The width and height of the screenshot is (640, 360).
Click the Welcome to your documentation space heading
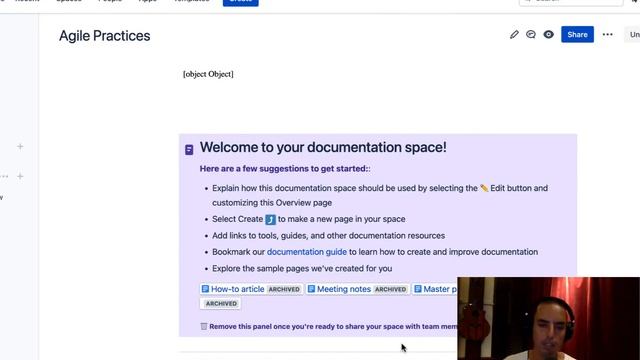pyautogui.click(x=323, y=147)
